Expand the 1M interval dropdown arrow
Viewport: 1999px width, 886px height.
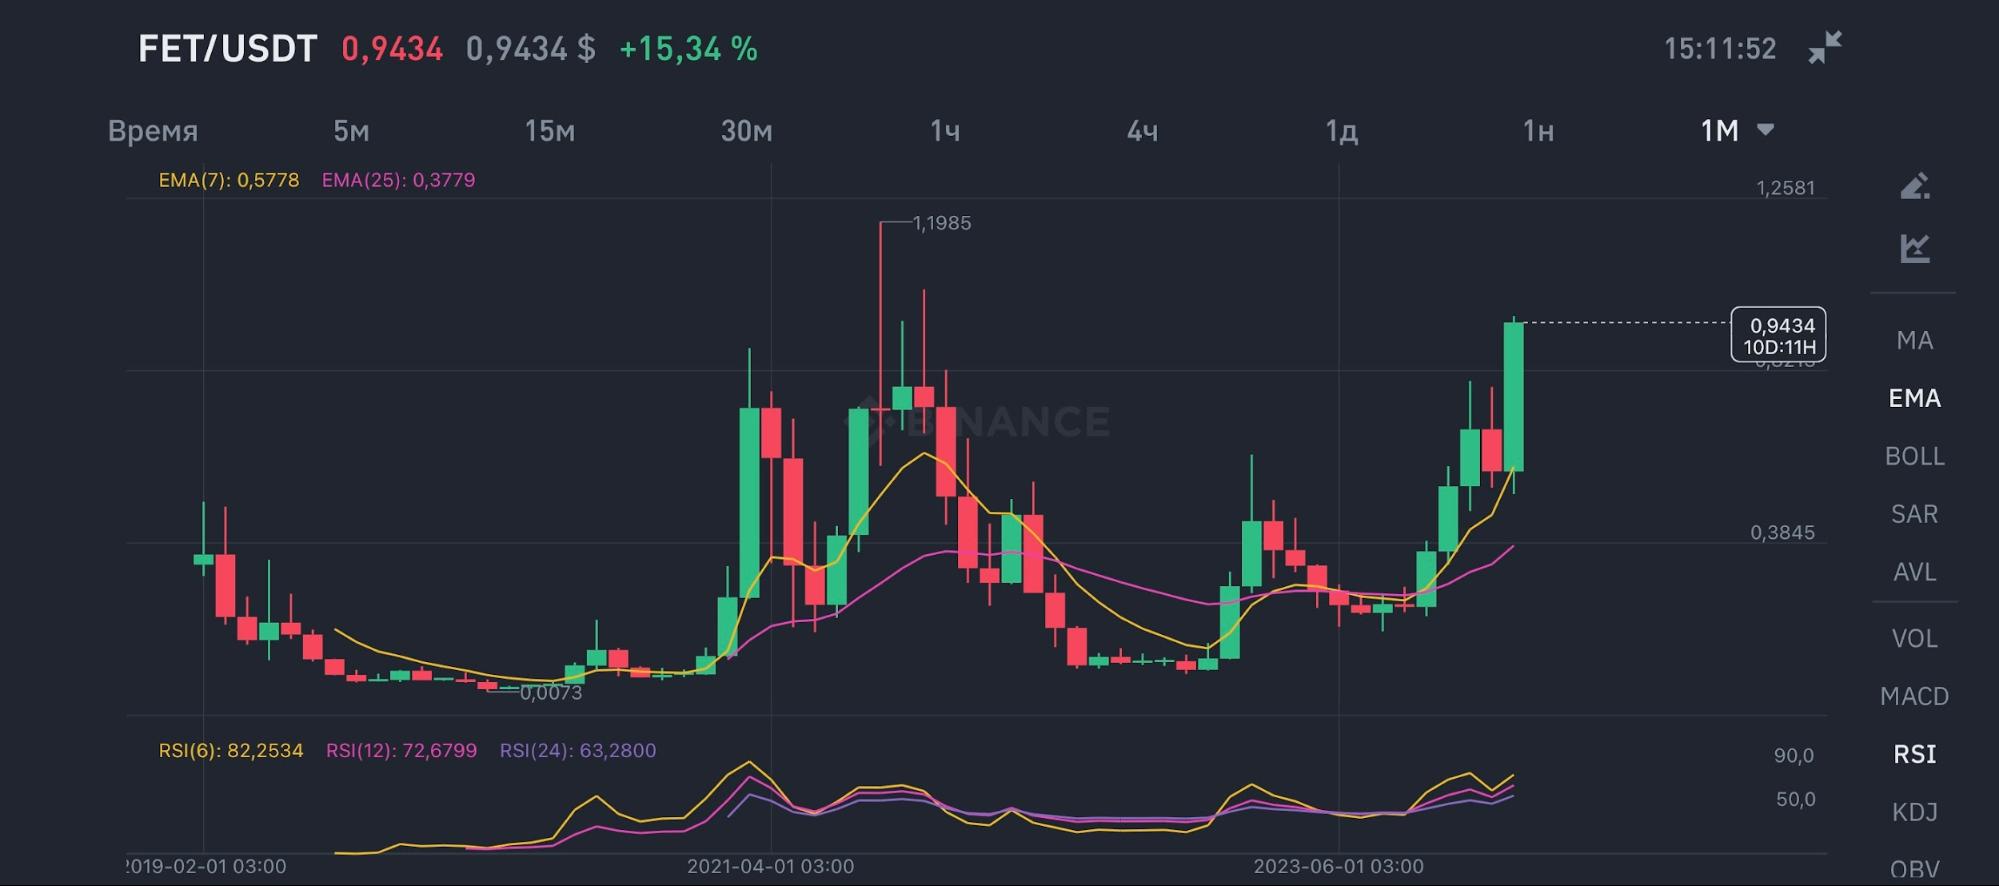[x=1765, y=130]
